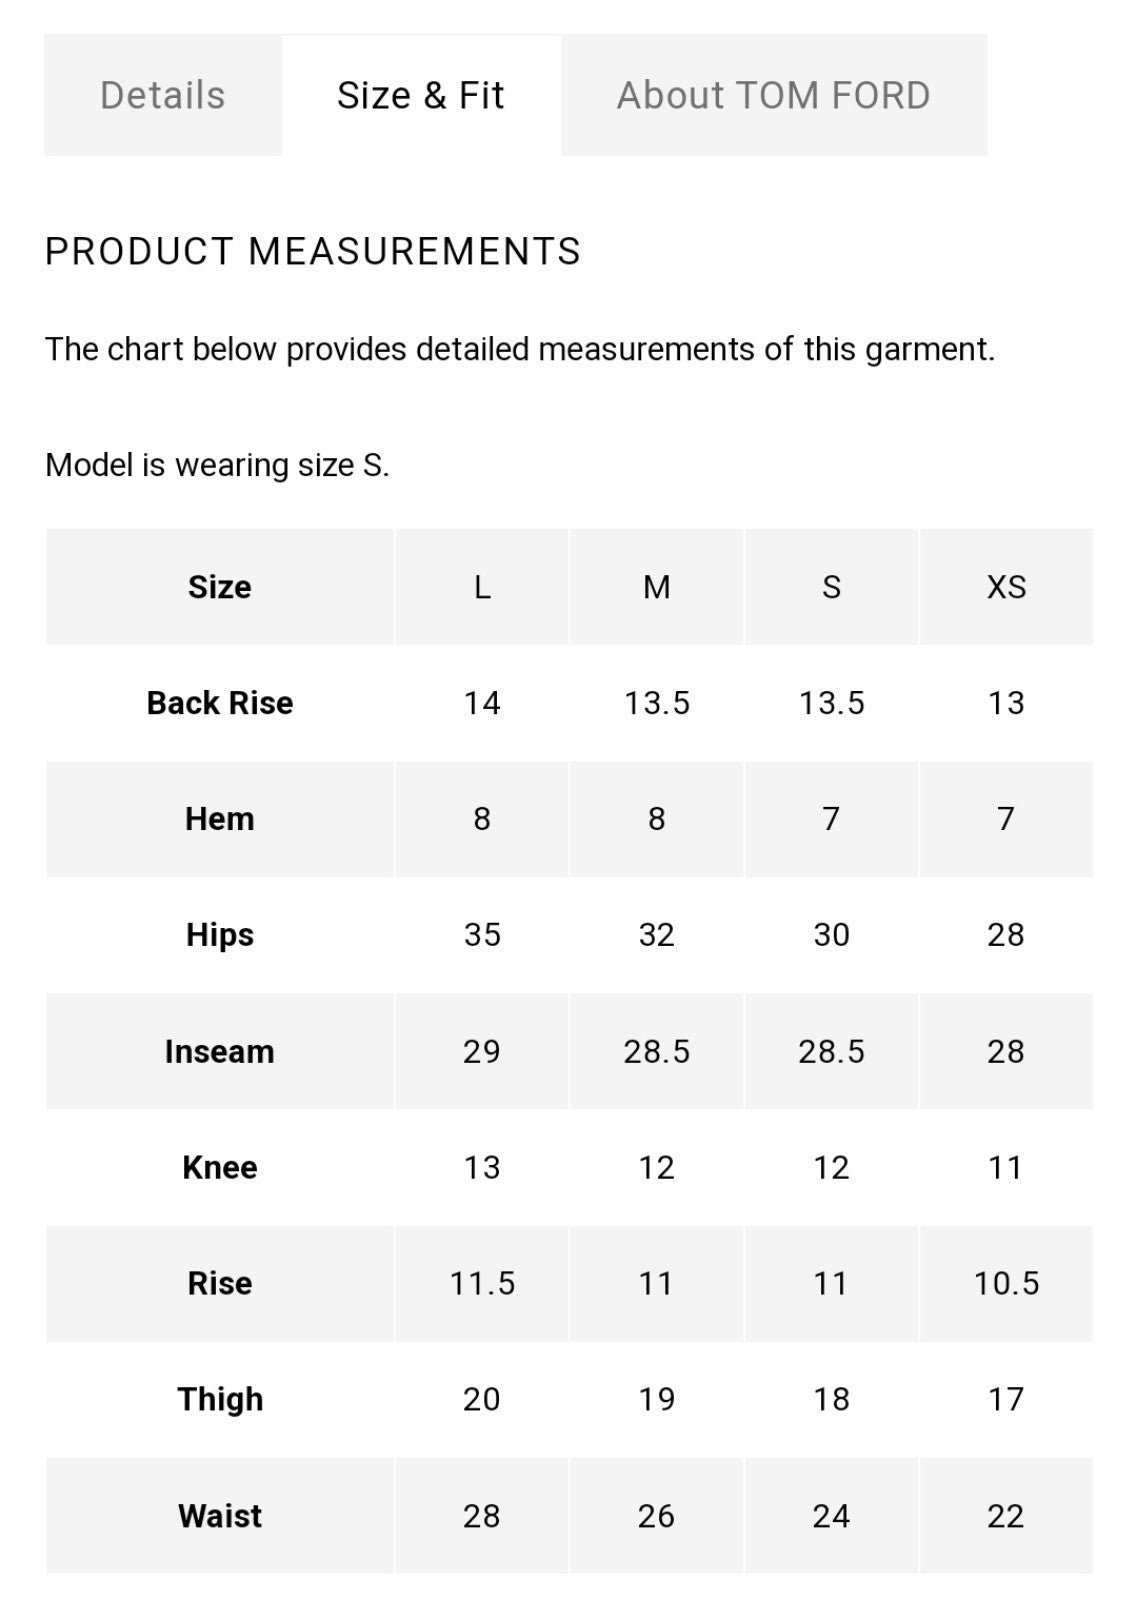Select the S size column header
The width and height of the screenshot is (1137, 1600).
pos(832,587)
